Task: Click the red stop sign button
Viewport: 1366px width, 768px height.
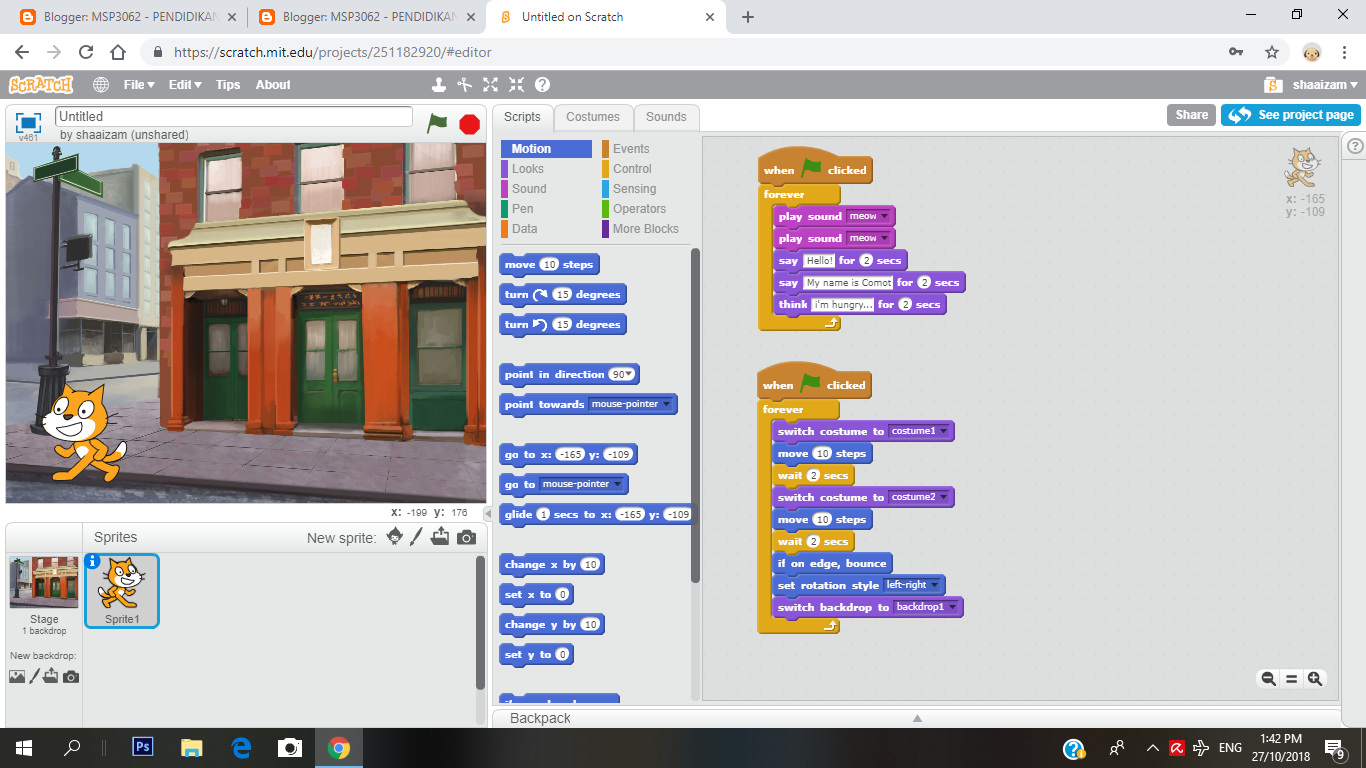Action: coord(469,124)
